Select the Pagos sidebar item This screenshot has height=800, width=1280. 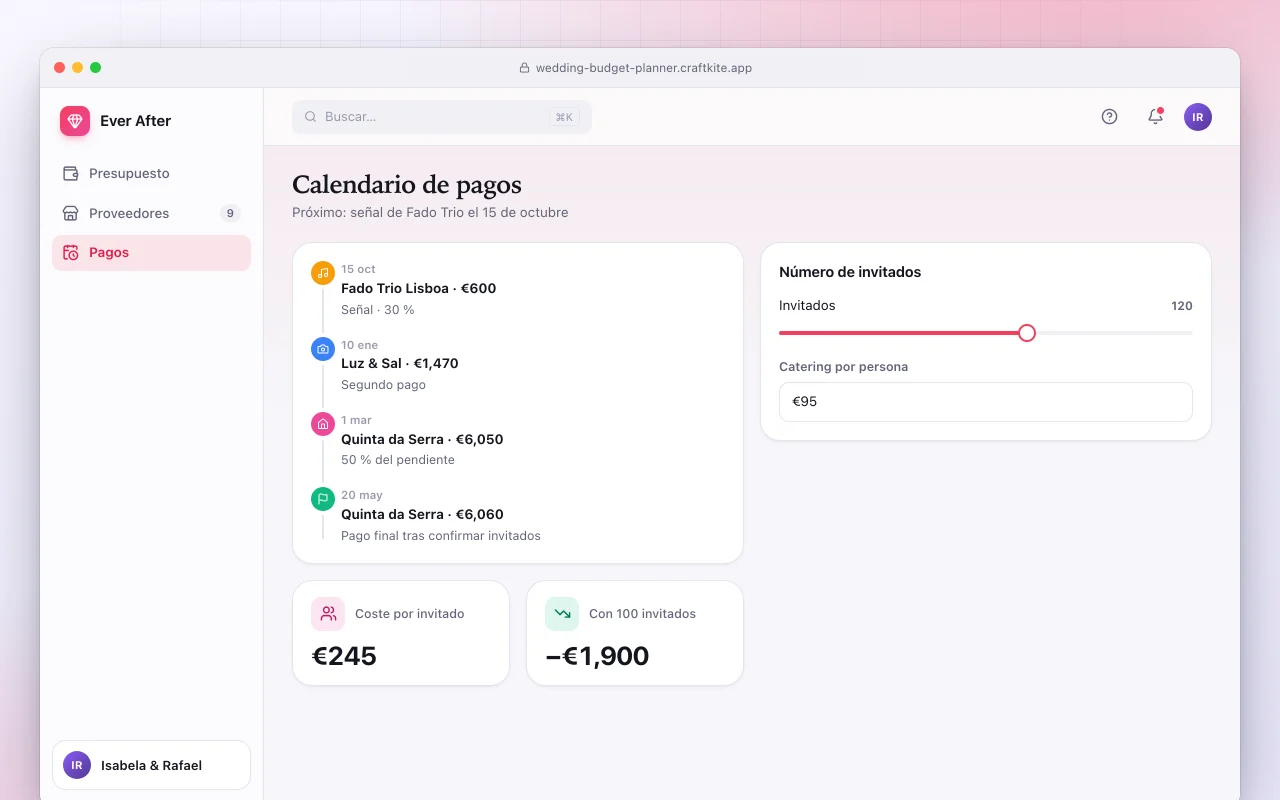(151, 253)
